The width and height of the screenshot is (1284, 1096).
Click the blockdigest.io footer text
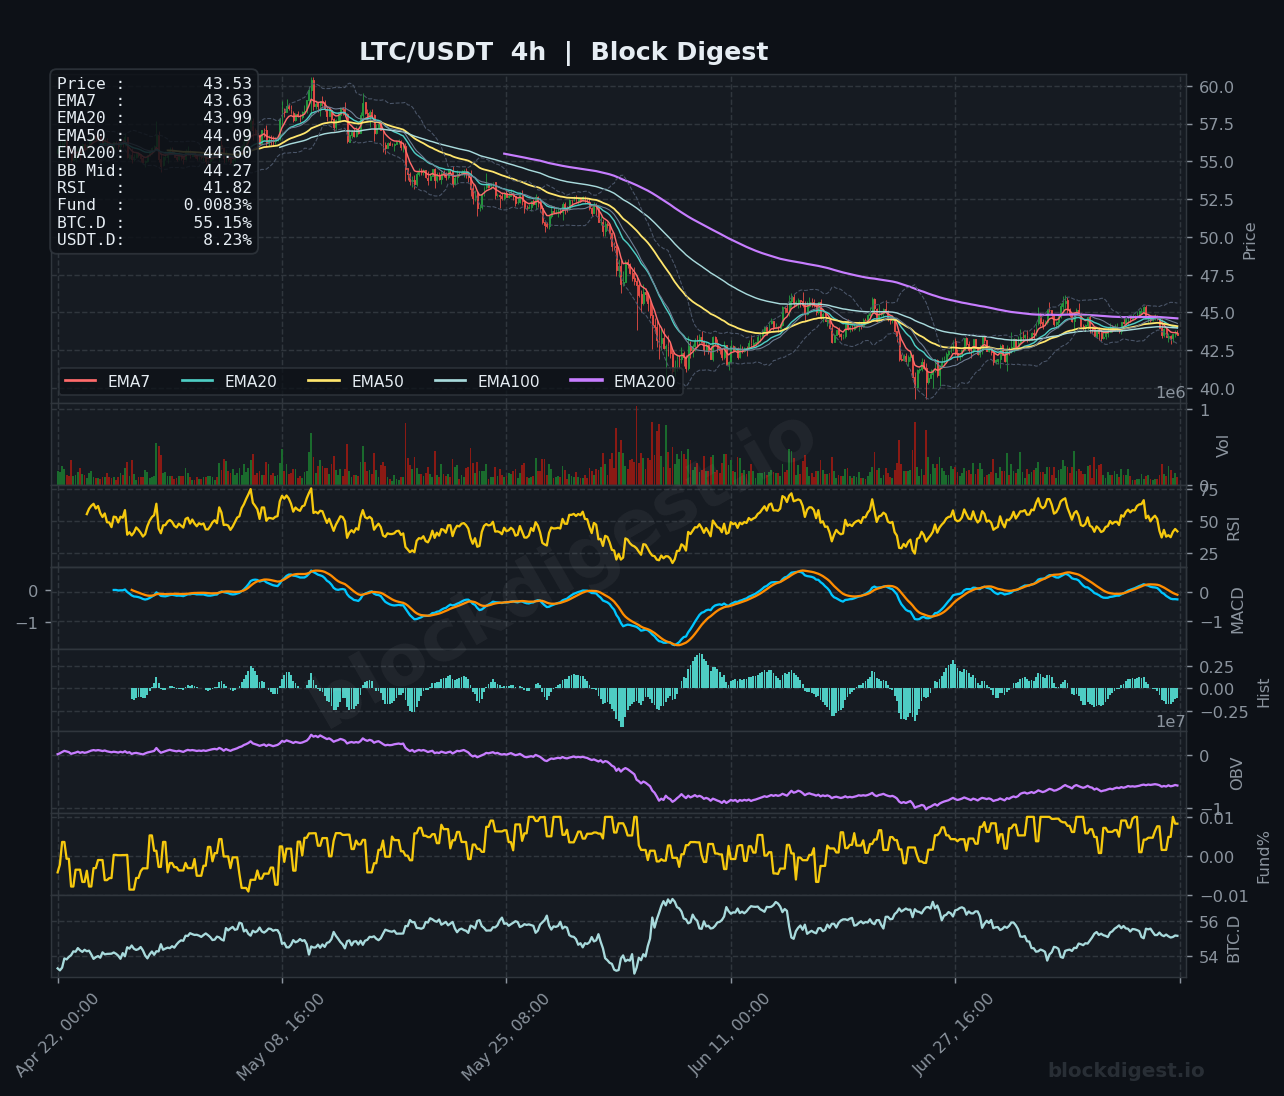coord(1126,1071)
